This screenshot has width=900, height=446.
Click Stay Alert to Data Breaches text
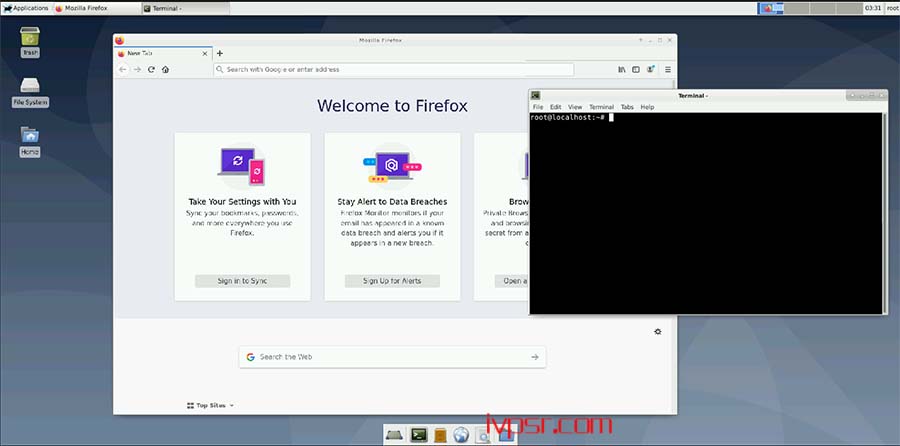pyautogui.click(x=392, y=202)
